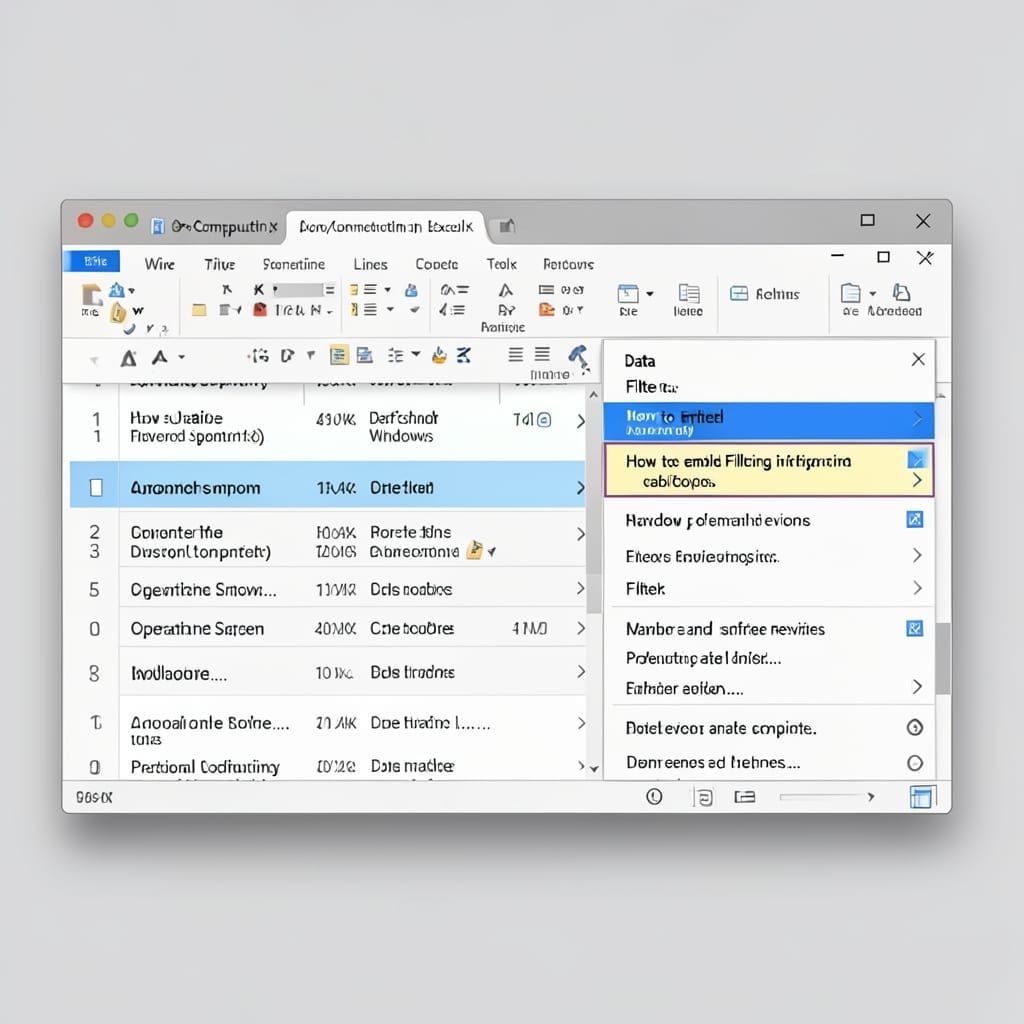Click the "lloree" columns document icon
Screen dimensions: 1024x1024
point(688,293)
